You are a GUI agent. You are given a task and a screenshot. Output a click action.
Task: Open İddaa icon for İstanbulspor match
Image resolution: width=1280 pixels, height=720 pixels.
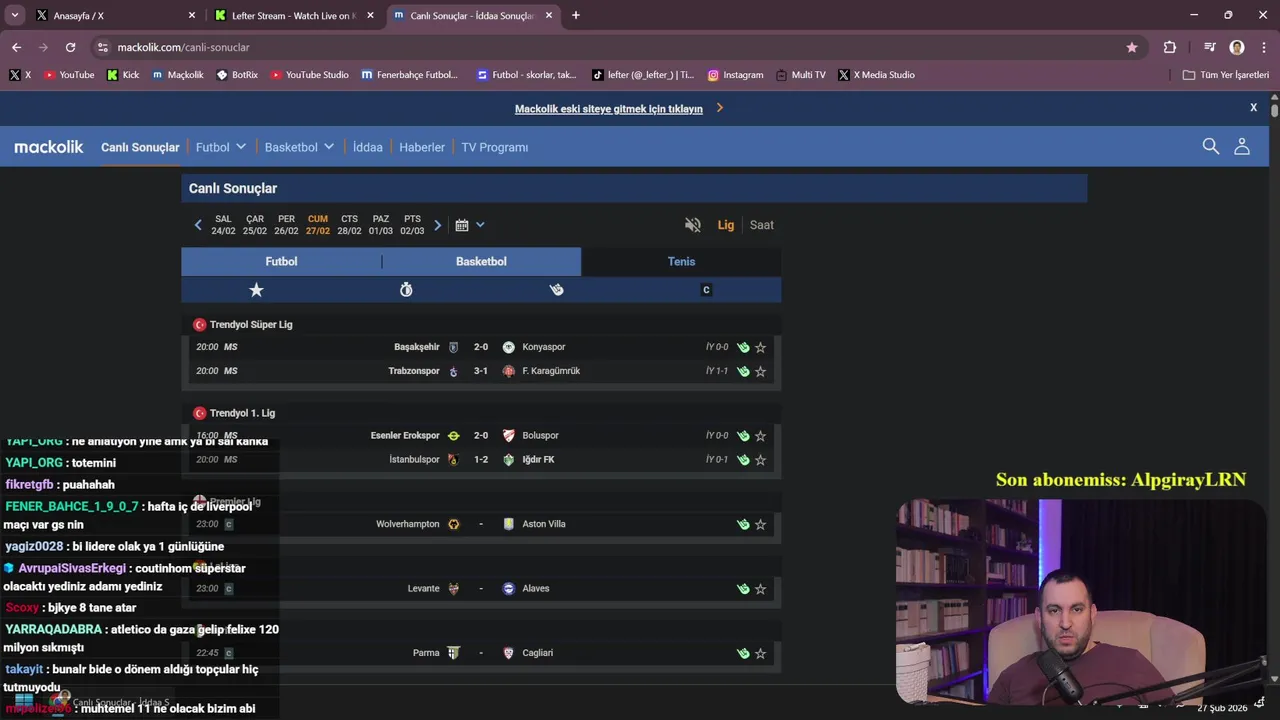(743, 460)
